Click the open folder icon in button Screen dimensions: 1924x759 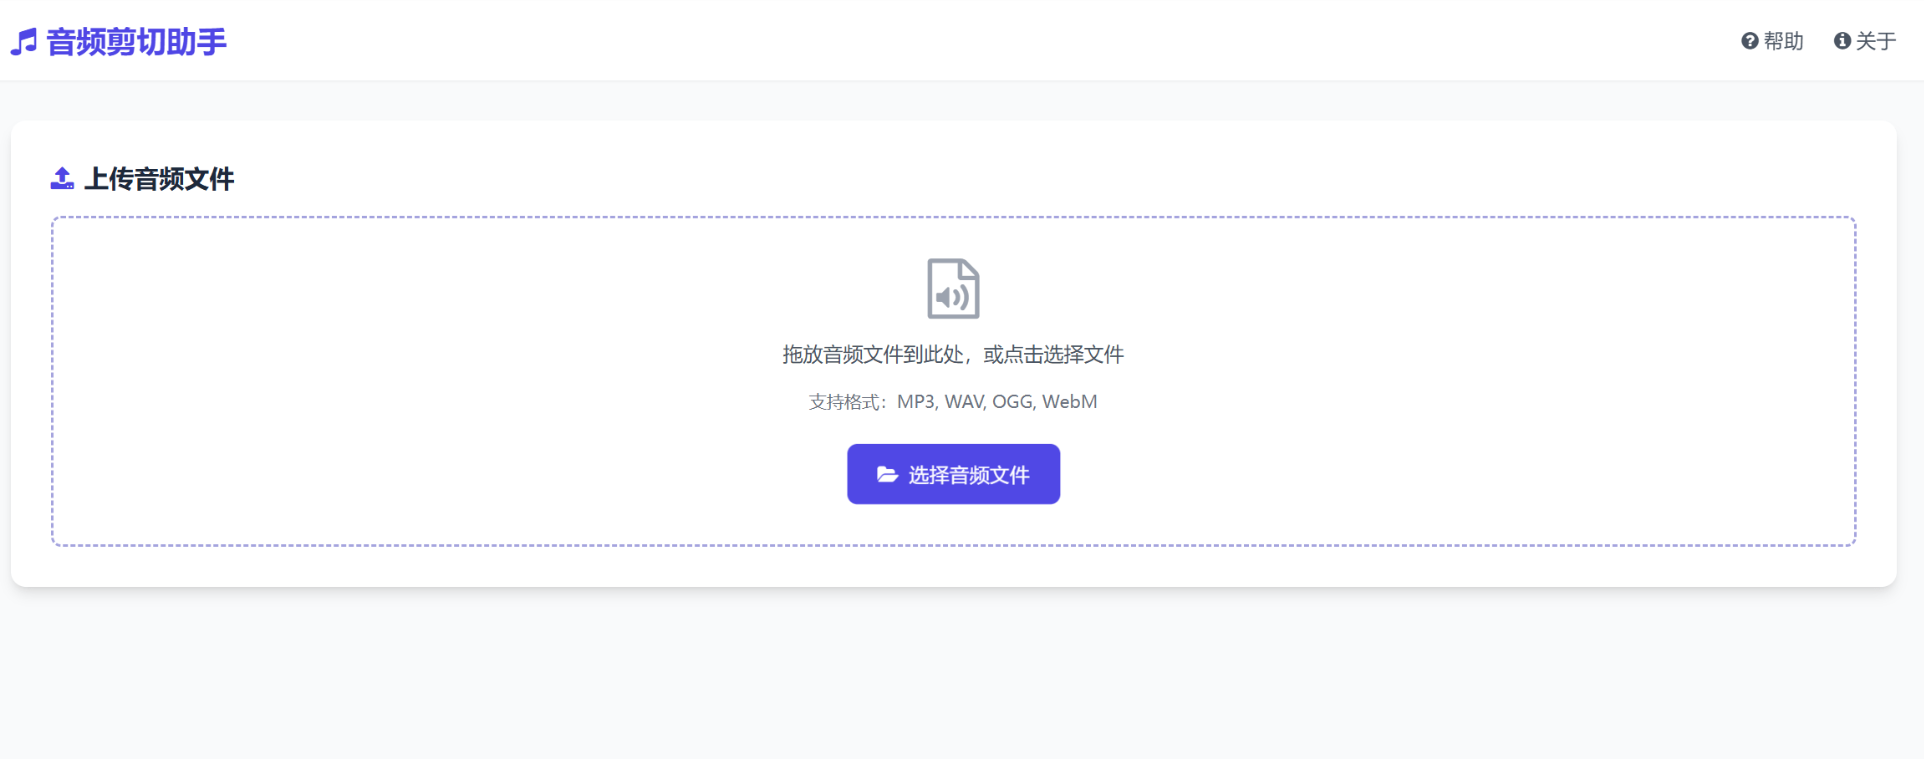coord(887,475)
